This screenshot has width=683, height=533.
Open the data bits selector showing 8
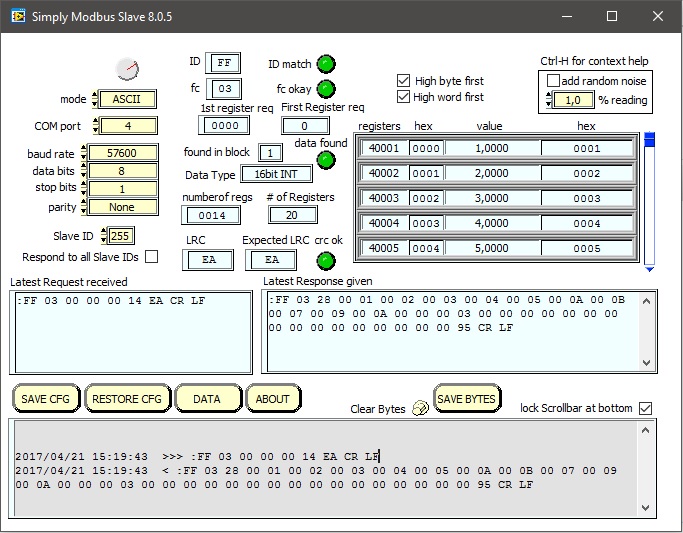[x=122, y=171]
